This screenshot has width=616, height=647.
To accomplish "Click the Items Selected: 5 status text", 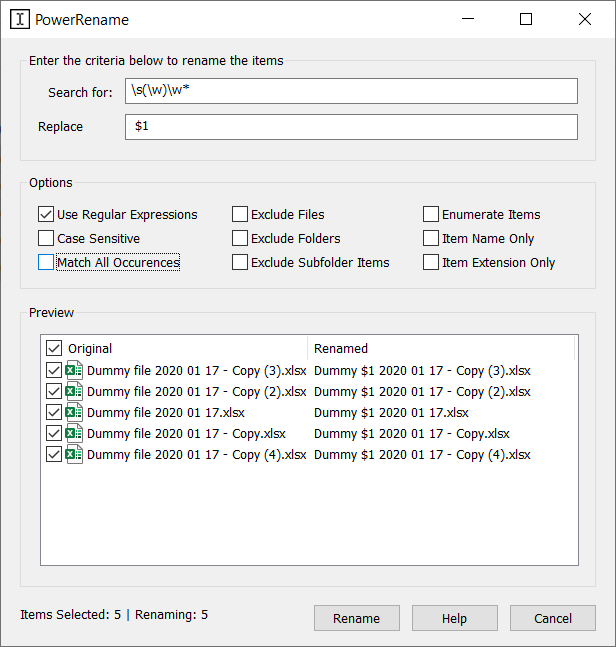I will tap(71, 615).
